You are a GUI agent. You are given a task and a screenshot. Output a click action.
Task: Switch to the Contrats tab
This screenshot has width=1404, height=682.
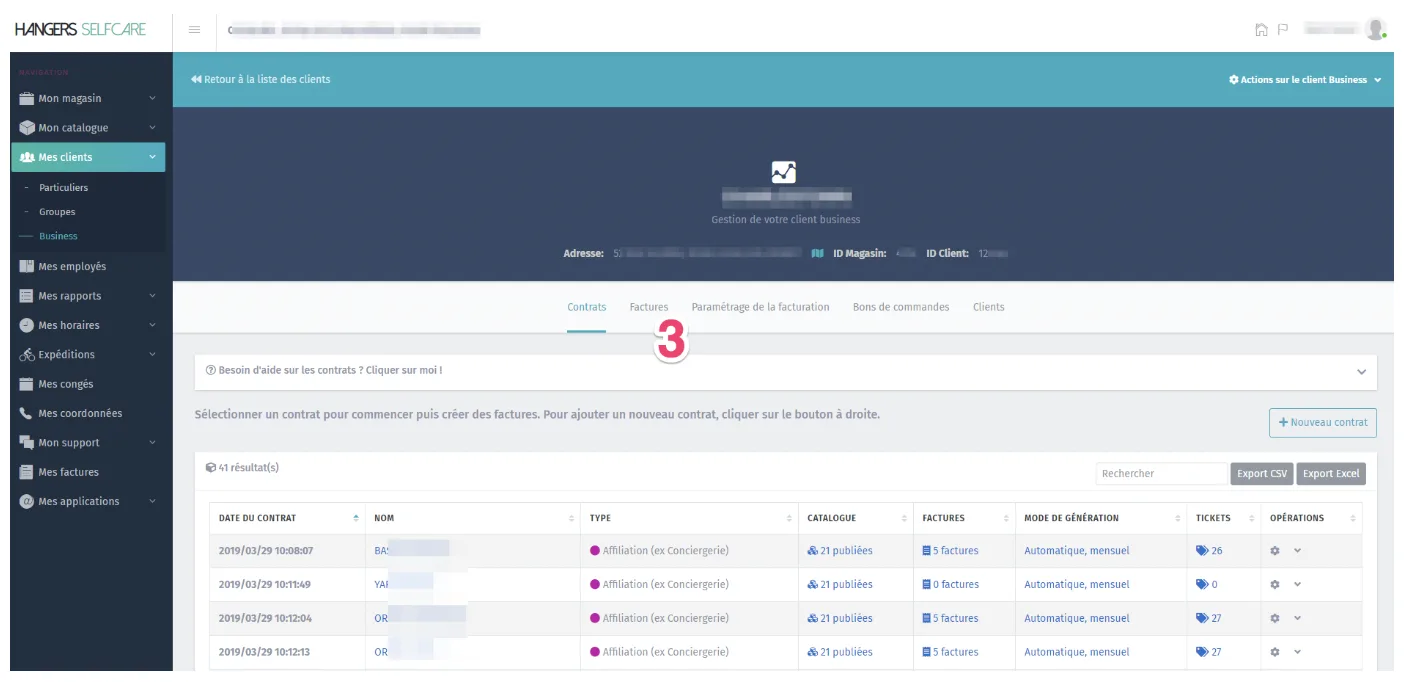point(587,307)
